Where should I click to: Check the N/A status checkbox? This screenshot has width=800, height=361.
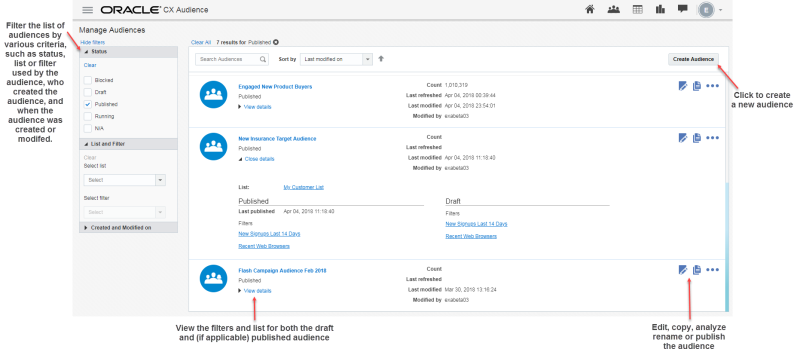coord(88,128)
